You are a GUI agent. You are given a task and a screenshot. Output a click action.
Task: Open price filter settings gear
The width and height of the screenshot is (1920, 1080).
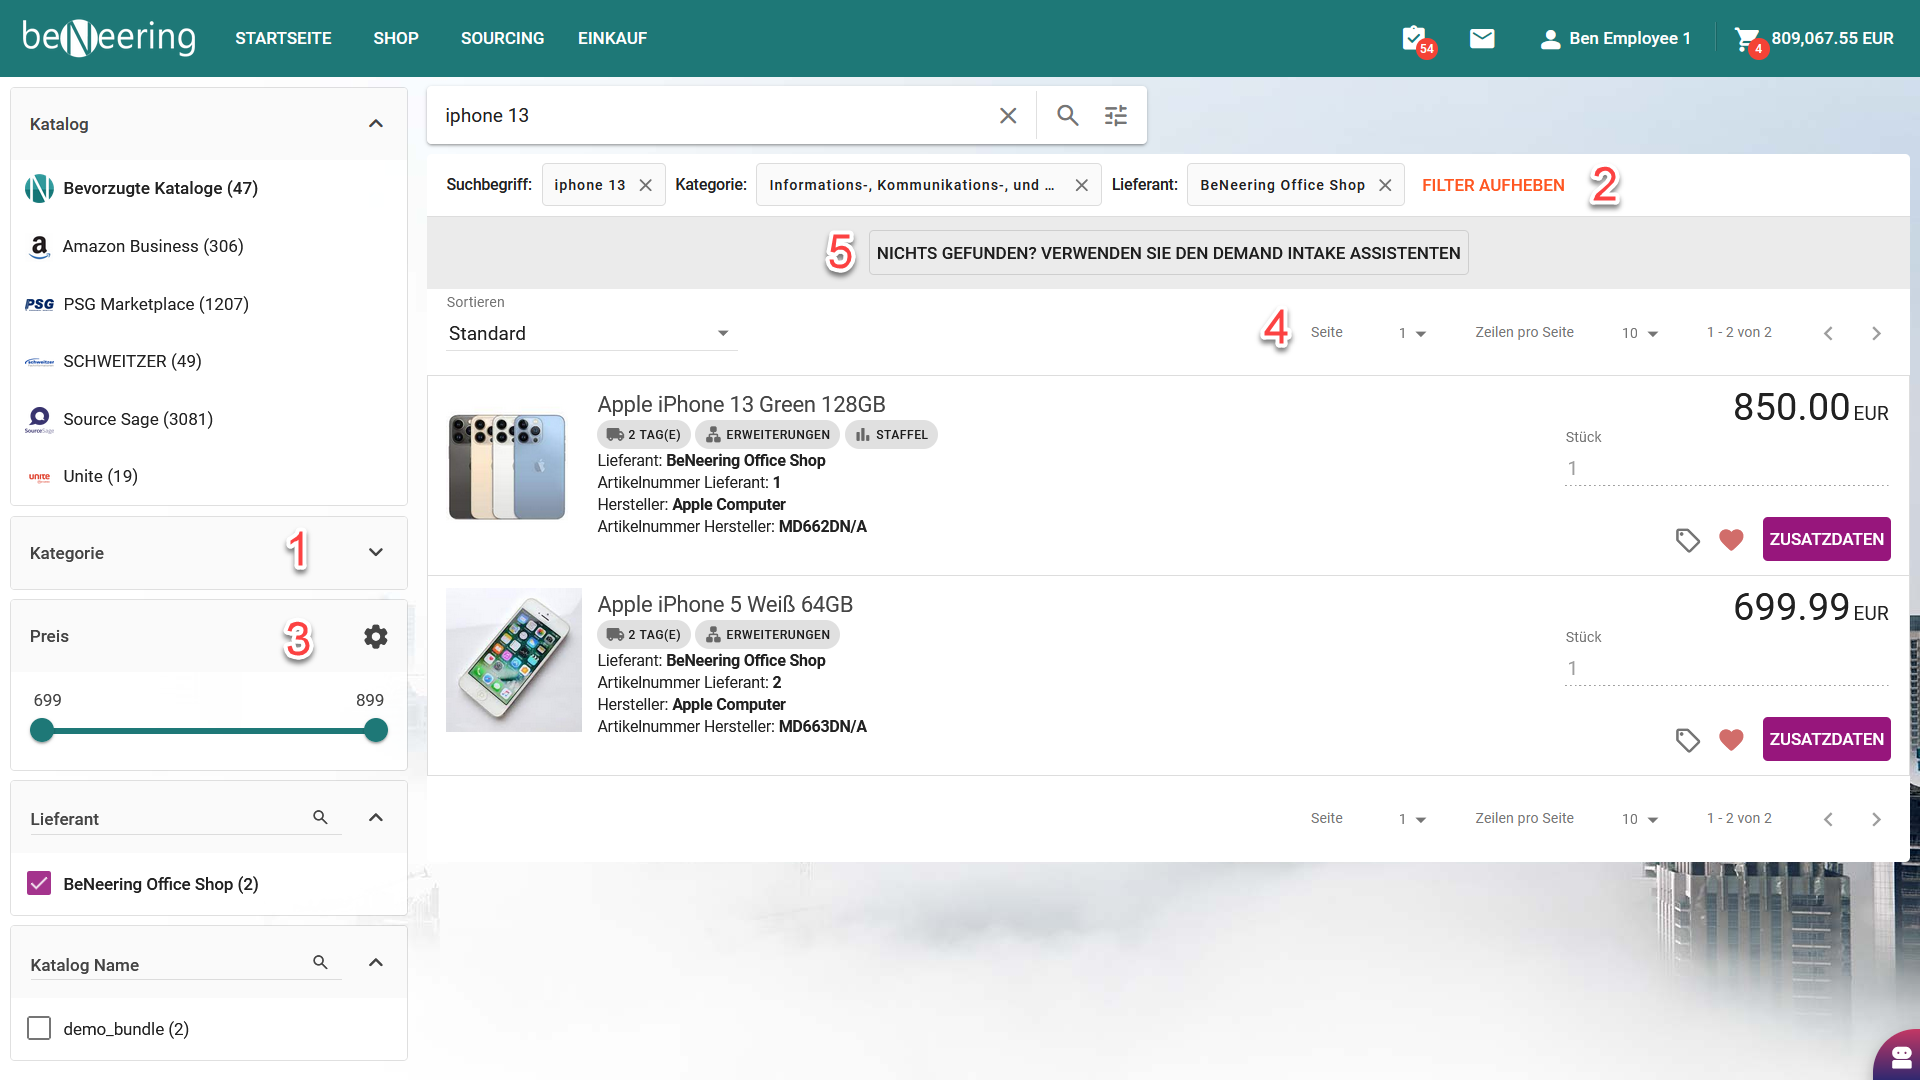click(x=375, y=637)
